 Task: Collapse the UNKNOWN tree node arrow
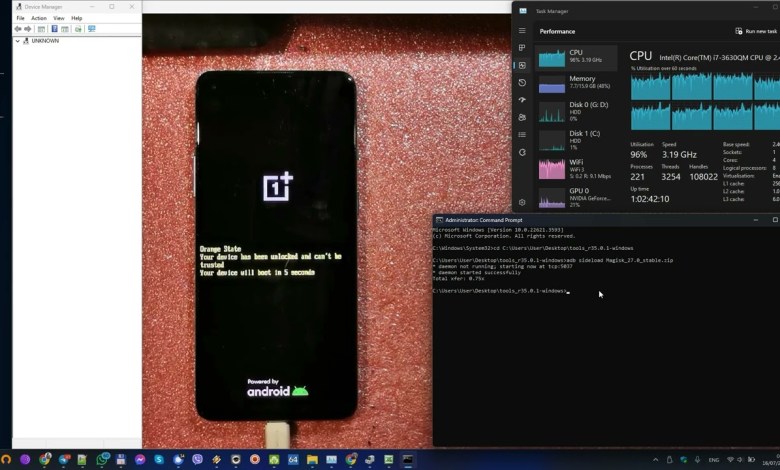click(17, 41)
